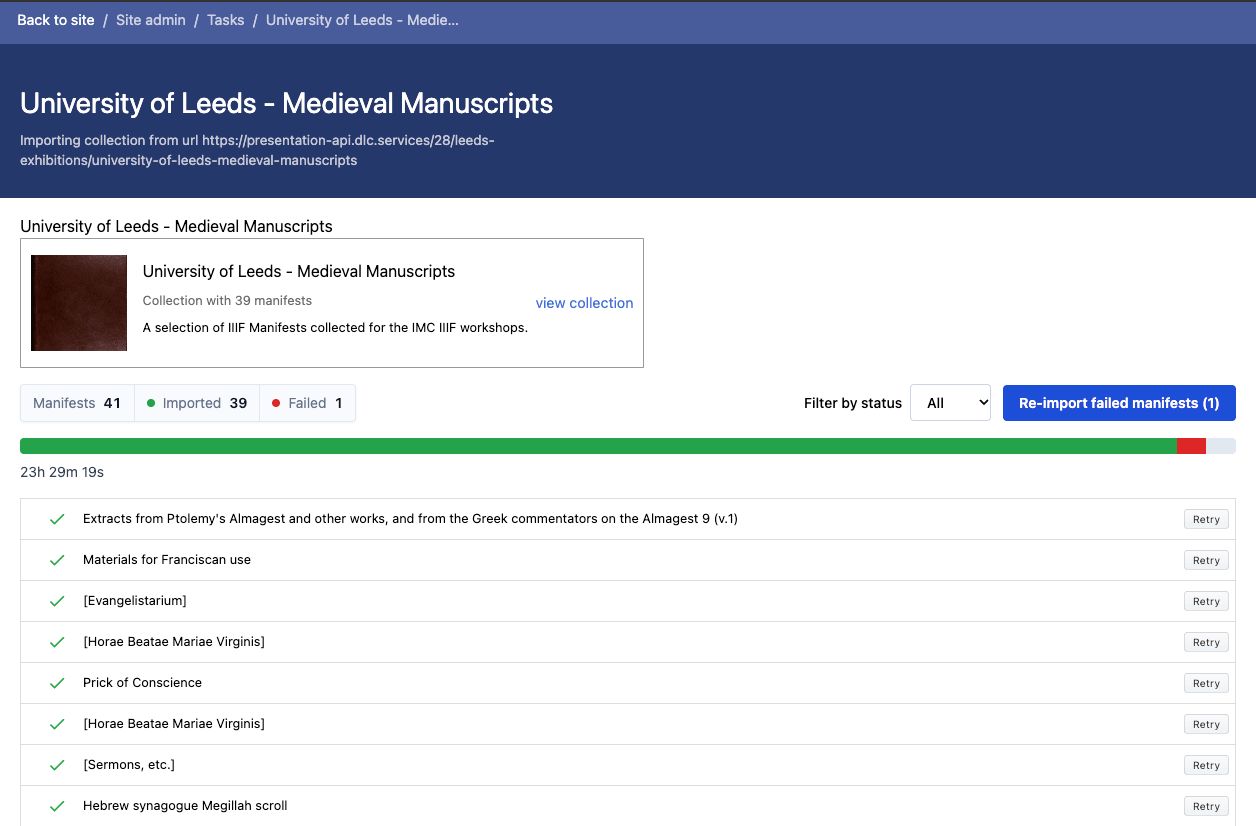Click the IMC IIIF workshops description text

click(335, 327)
